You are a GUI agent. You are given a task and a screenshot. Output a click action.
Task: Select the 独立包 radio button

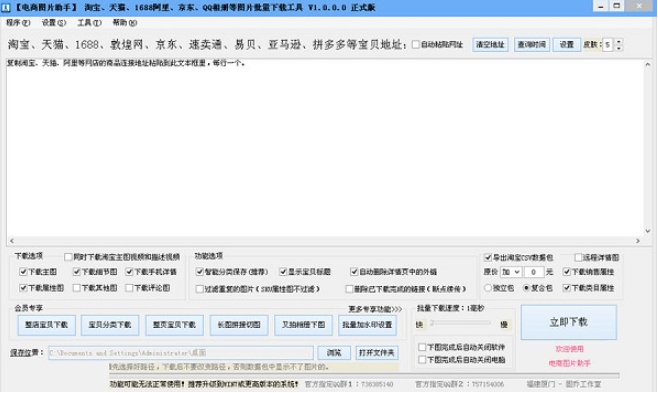[488, 288]
